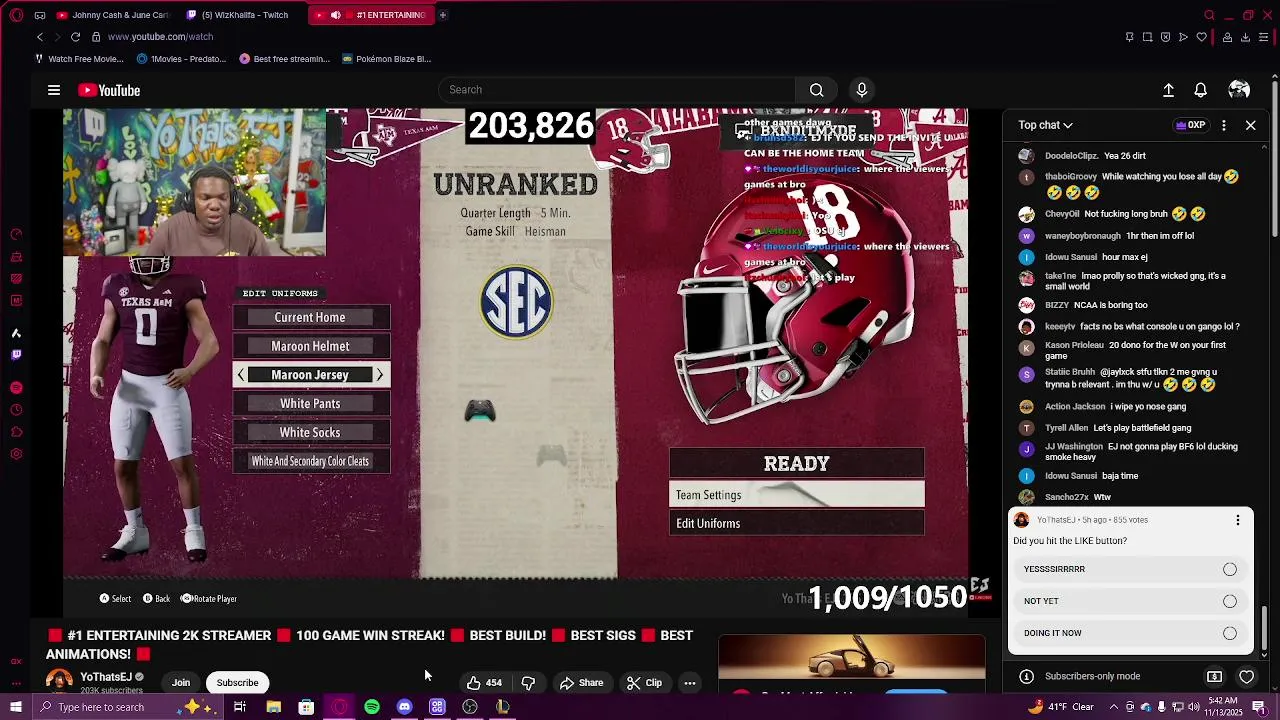Open File Explorer from the taskbar
1280x720 pixels.
tap(273, 707)
